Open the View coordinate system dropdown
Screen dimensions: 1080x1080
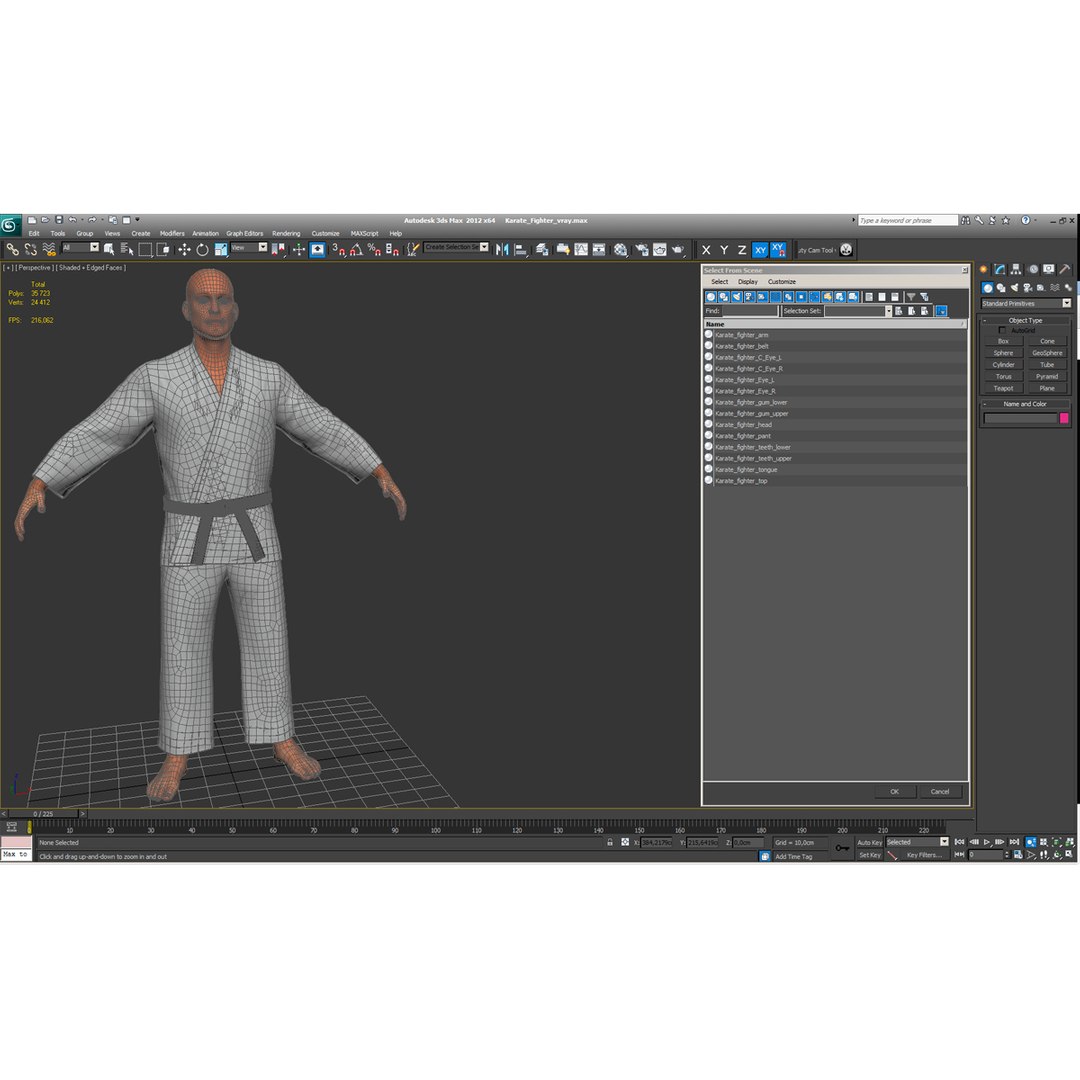click(249, 247)
